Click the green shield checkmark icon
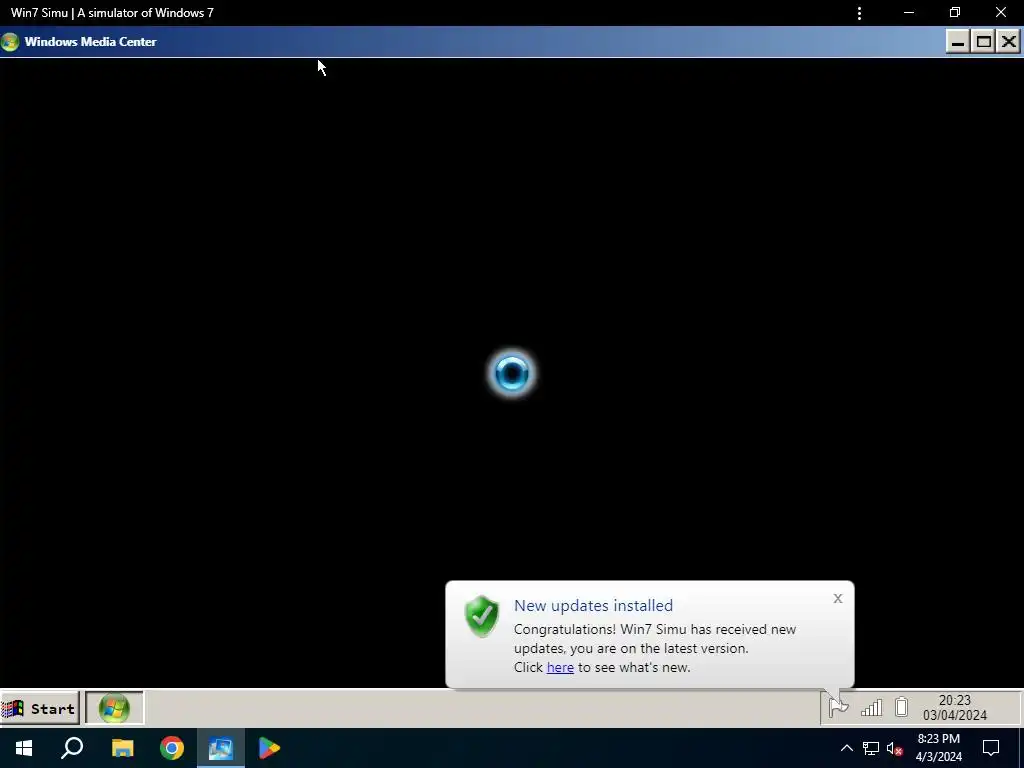 click(x=482, y=616)
